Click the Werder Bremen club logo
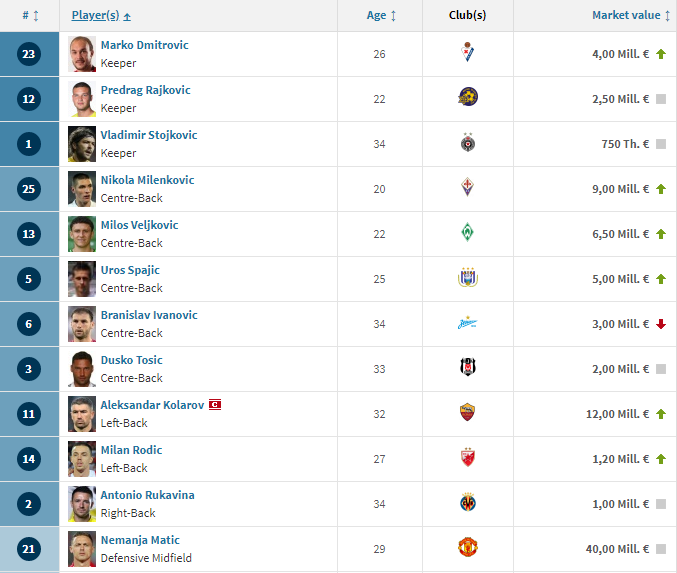This screenshot has width=677, height=573. pos(467,232)
